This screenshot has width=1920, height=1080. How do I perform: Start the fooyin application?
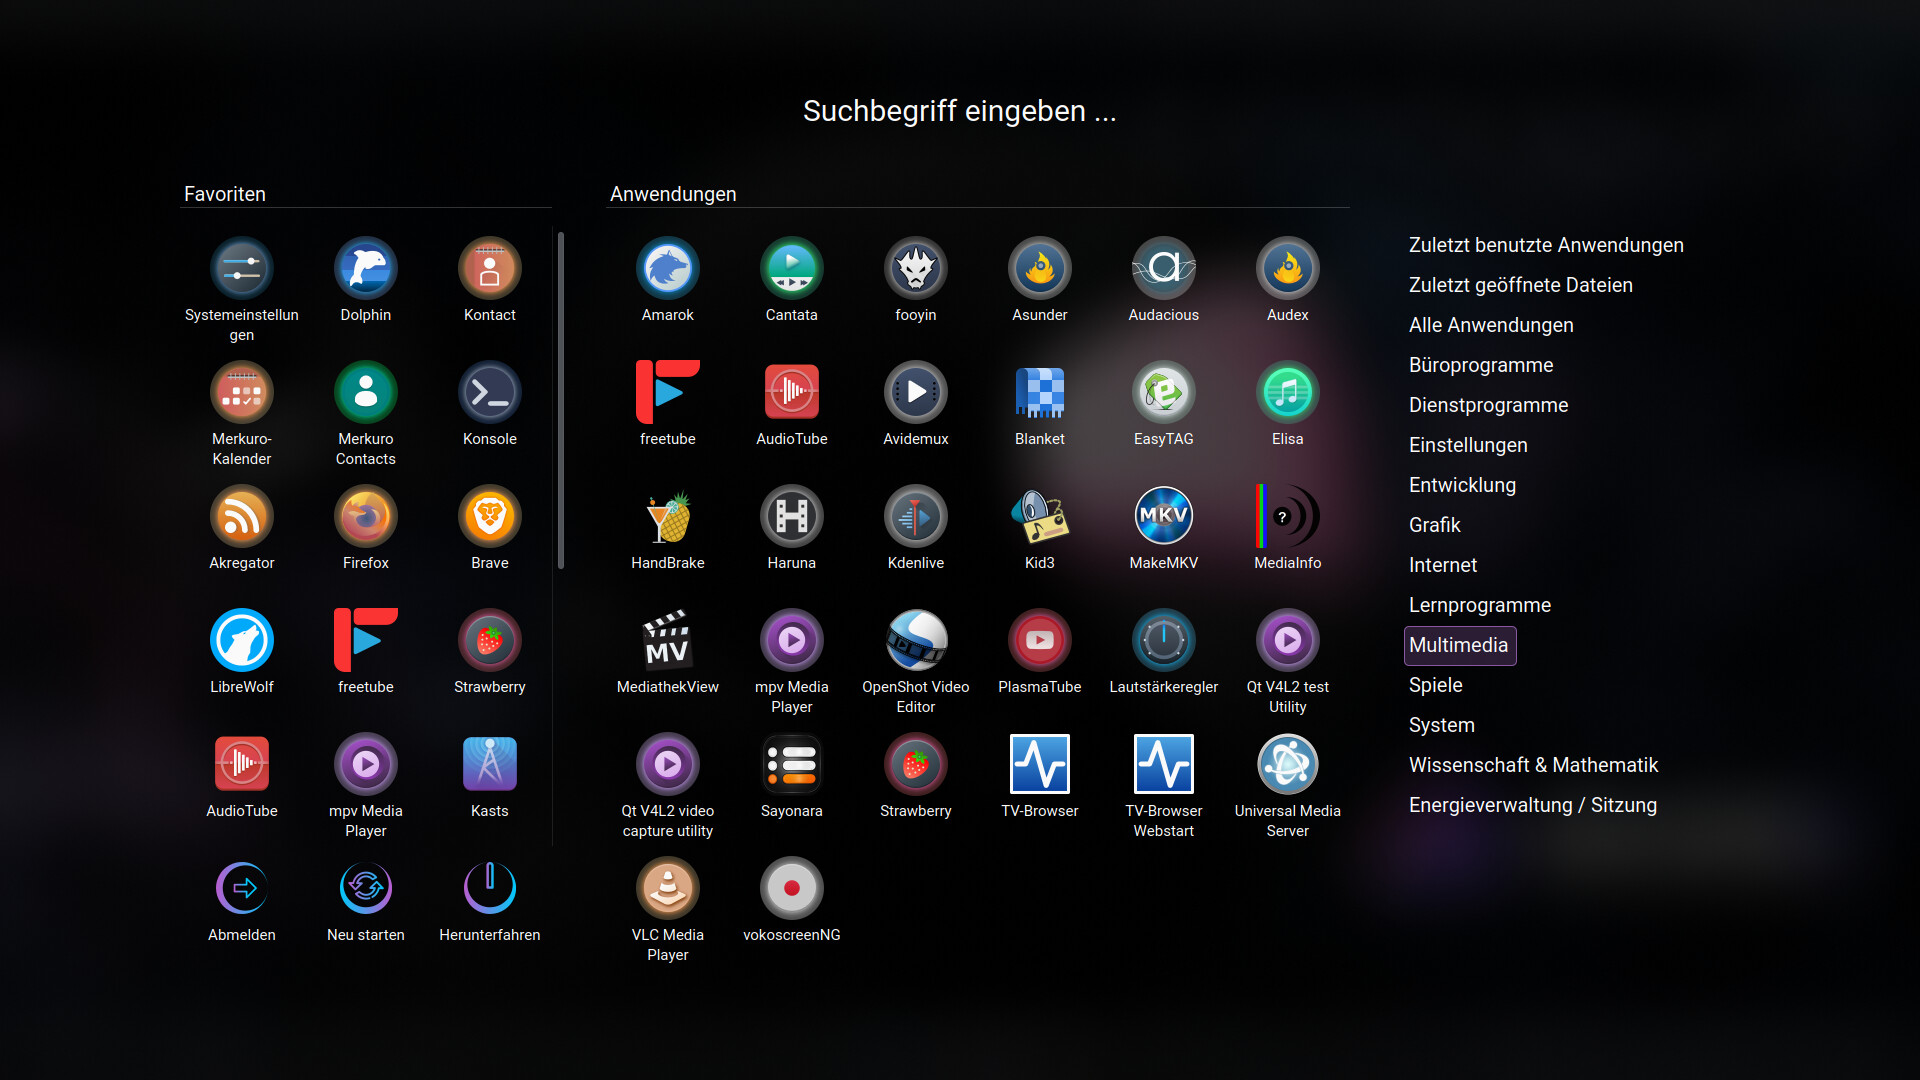point(916,281)
